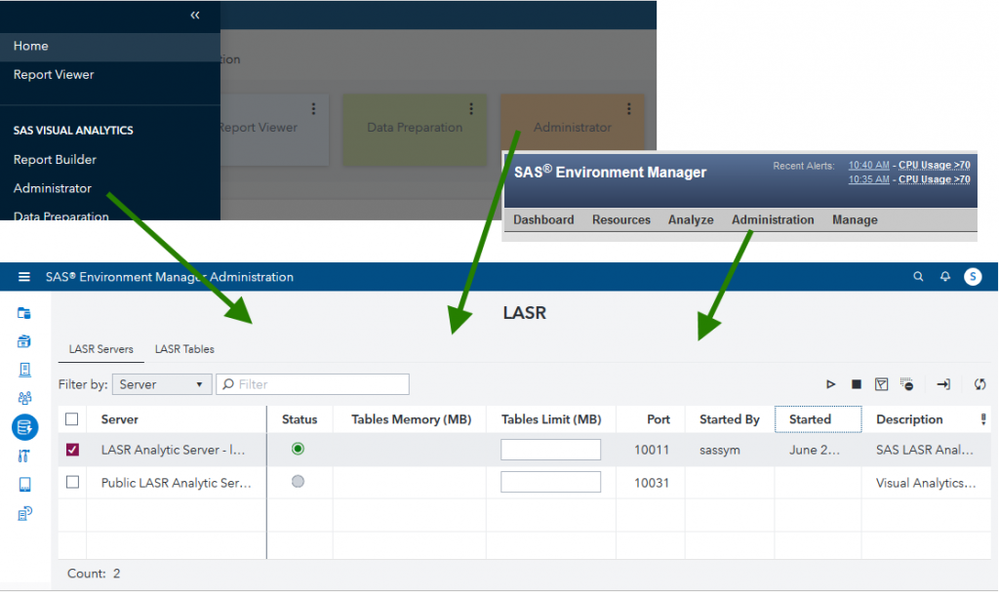Sort by Tables Limit (MB) column
This screenshot has width=999, height=592.
pos(551,419)
